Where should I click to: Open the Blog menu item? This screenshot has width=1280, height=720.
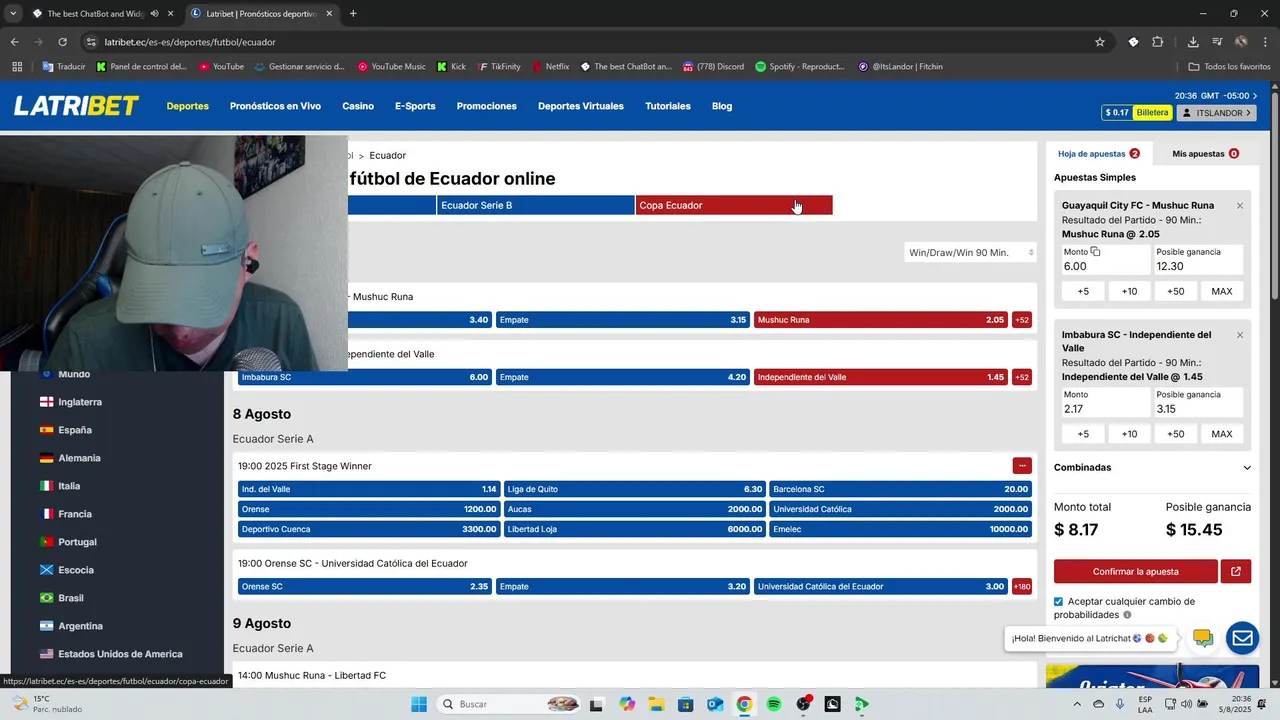[x=722, y=106]
